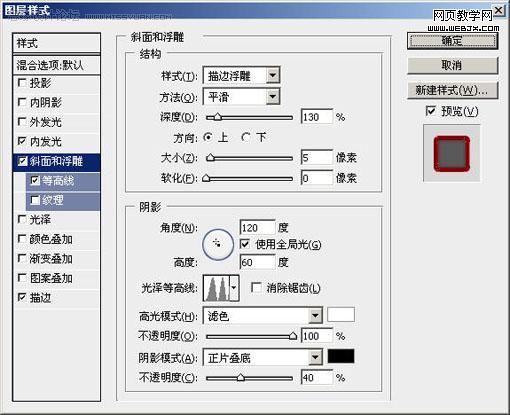Click the highlight opacity field 100

pos(317,336)
